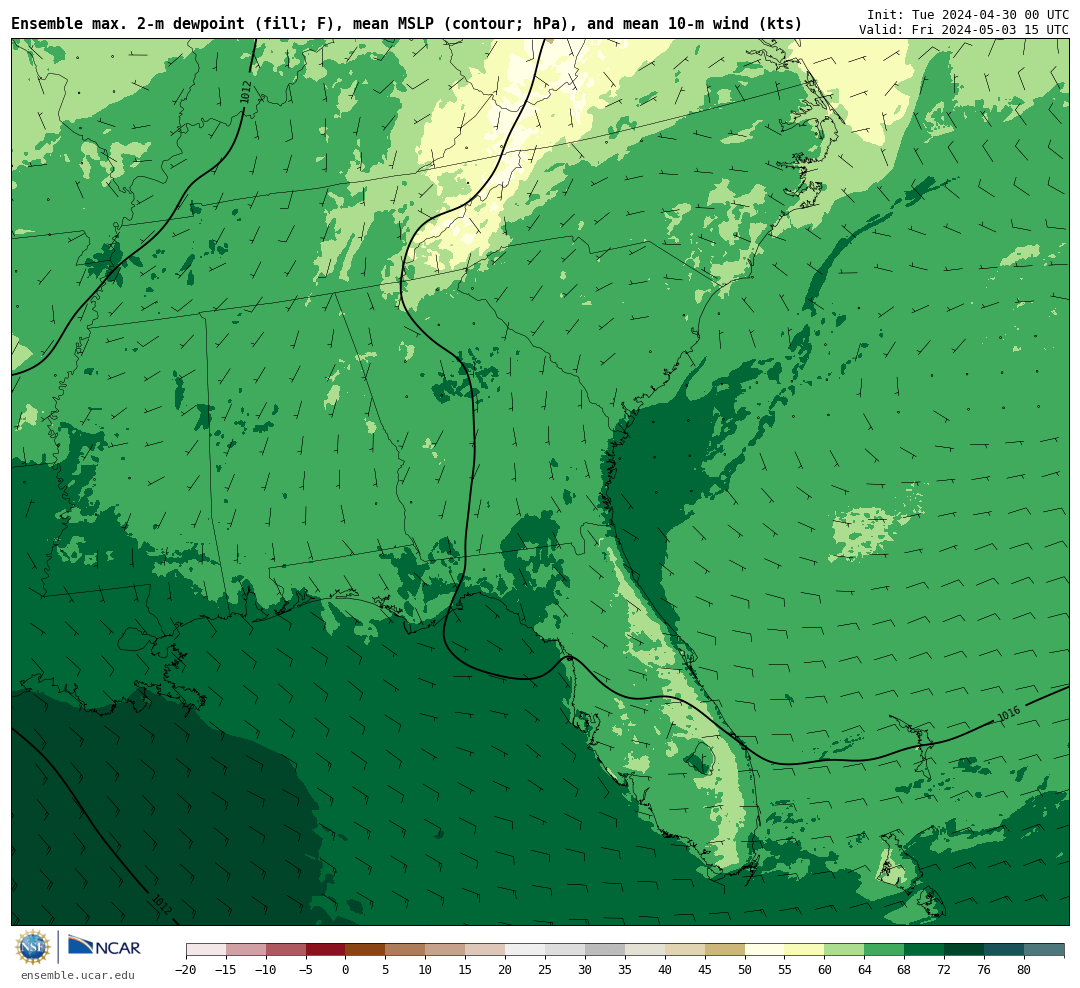This screenshot has height=988, width=1080.
Task: Pick the 25 to 30 light gray swatch
Action: click(565, 950)
